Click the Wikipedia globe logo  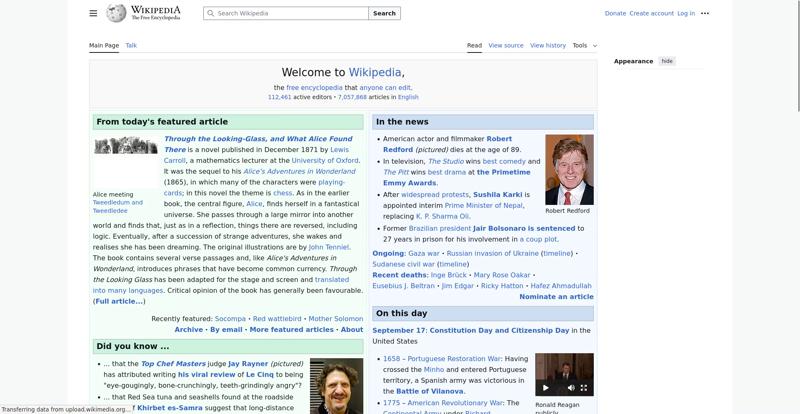coord(116,13)
